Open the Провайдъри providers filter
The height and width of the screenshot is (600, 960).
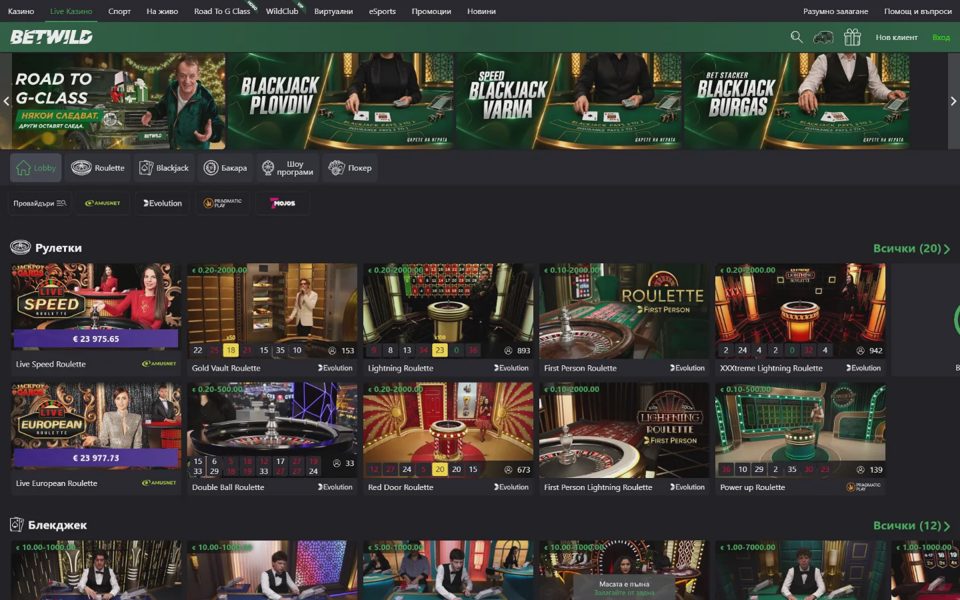[40, 203]
